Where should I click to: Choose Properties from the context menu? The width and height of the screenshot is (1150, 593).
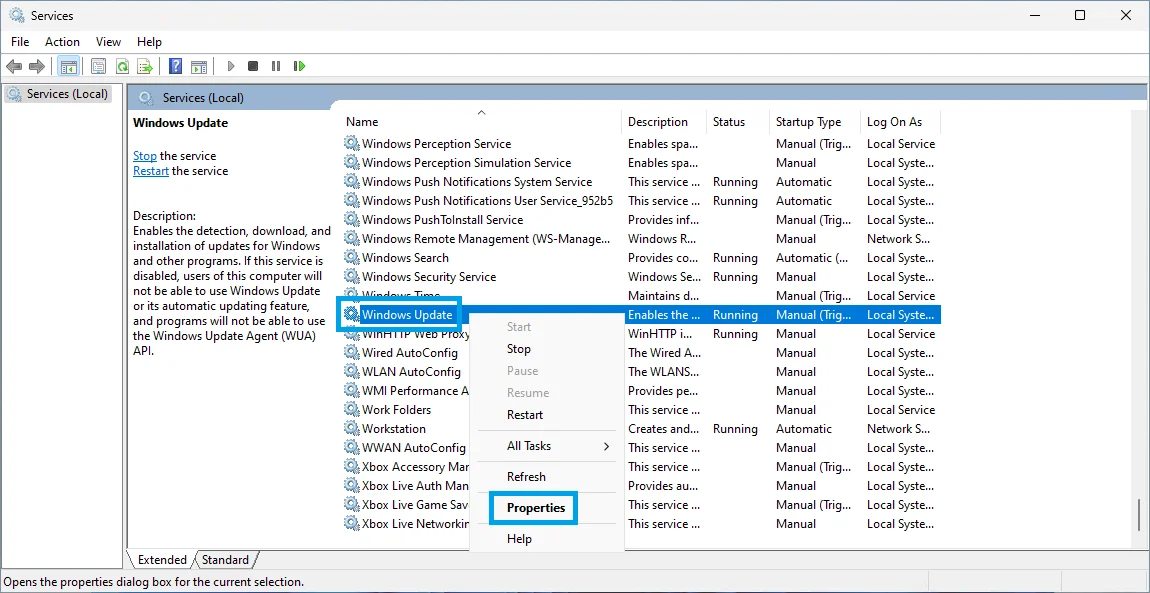click(535, 508)
